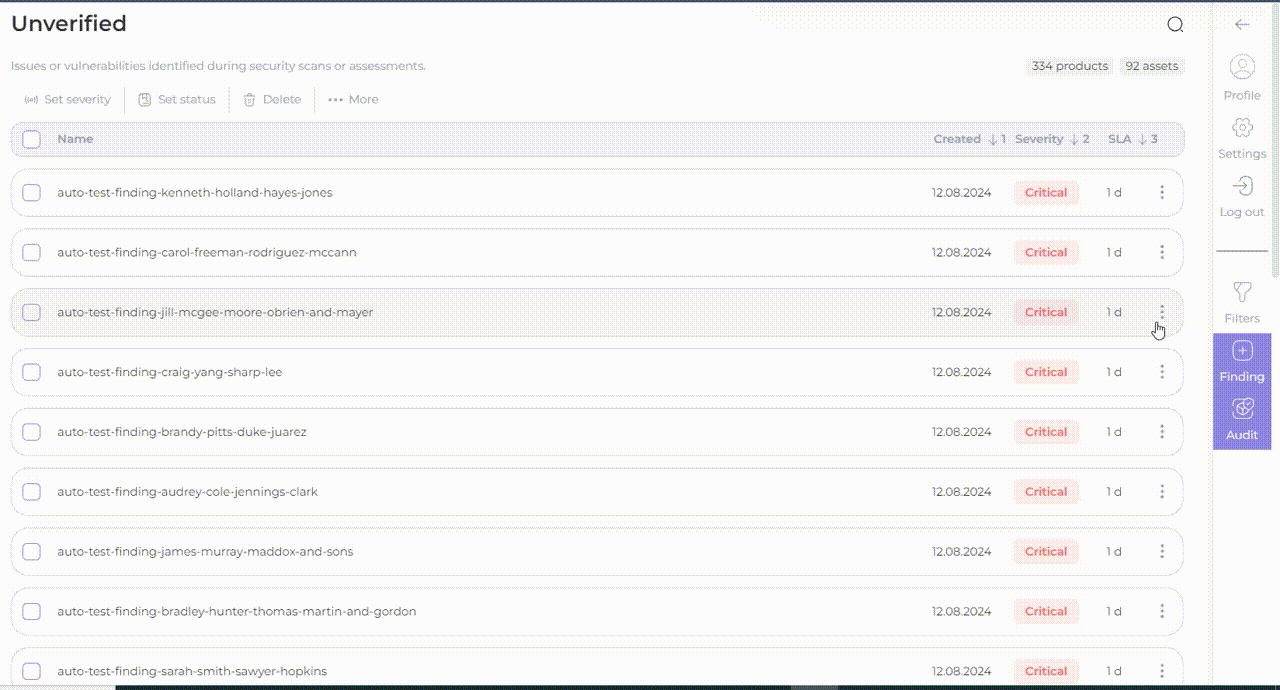The height and width of the screenshot is (690, 1280).
Task: Click the Log out icon
Action: pyautogui.click(x=1242, y=187)
